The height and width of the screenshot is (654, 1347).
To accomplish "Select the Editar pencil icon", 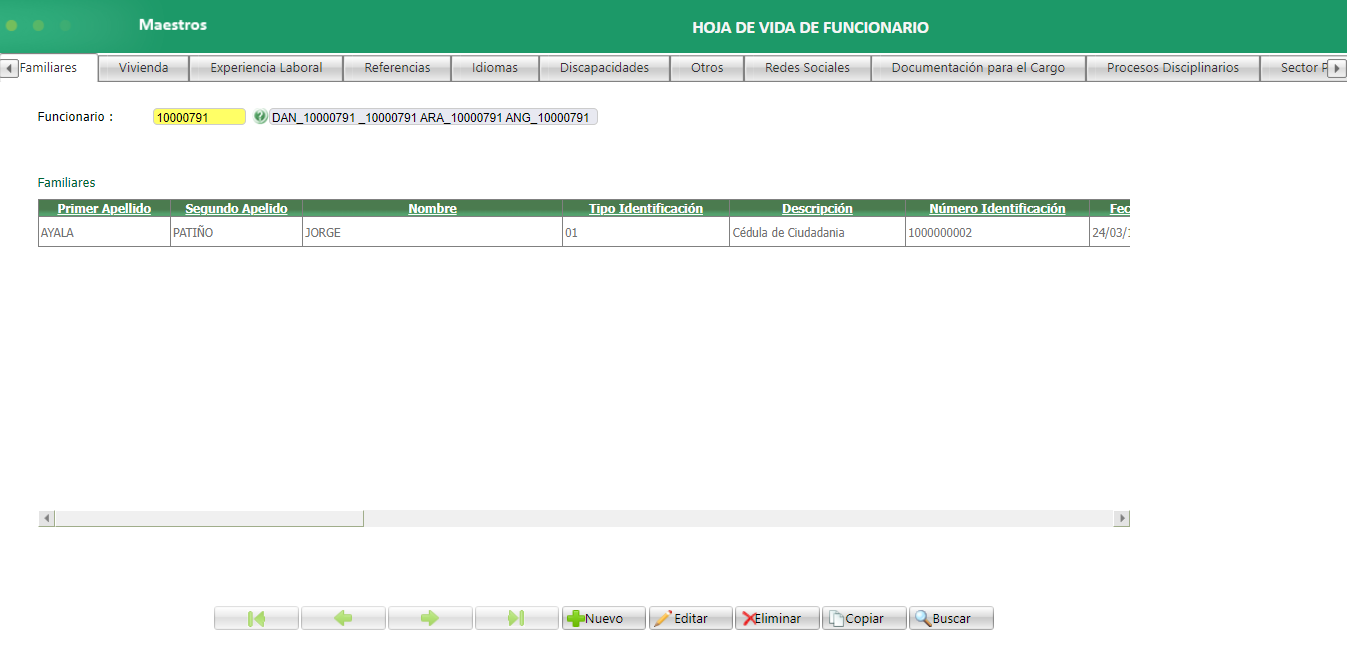I will (x=662, y=617).
